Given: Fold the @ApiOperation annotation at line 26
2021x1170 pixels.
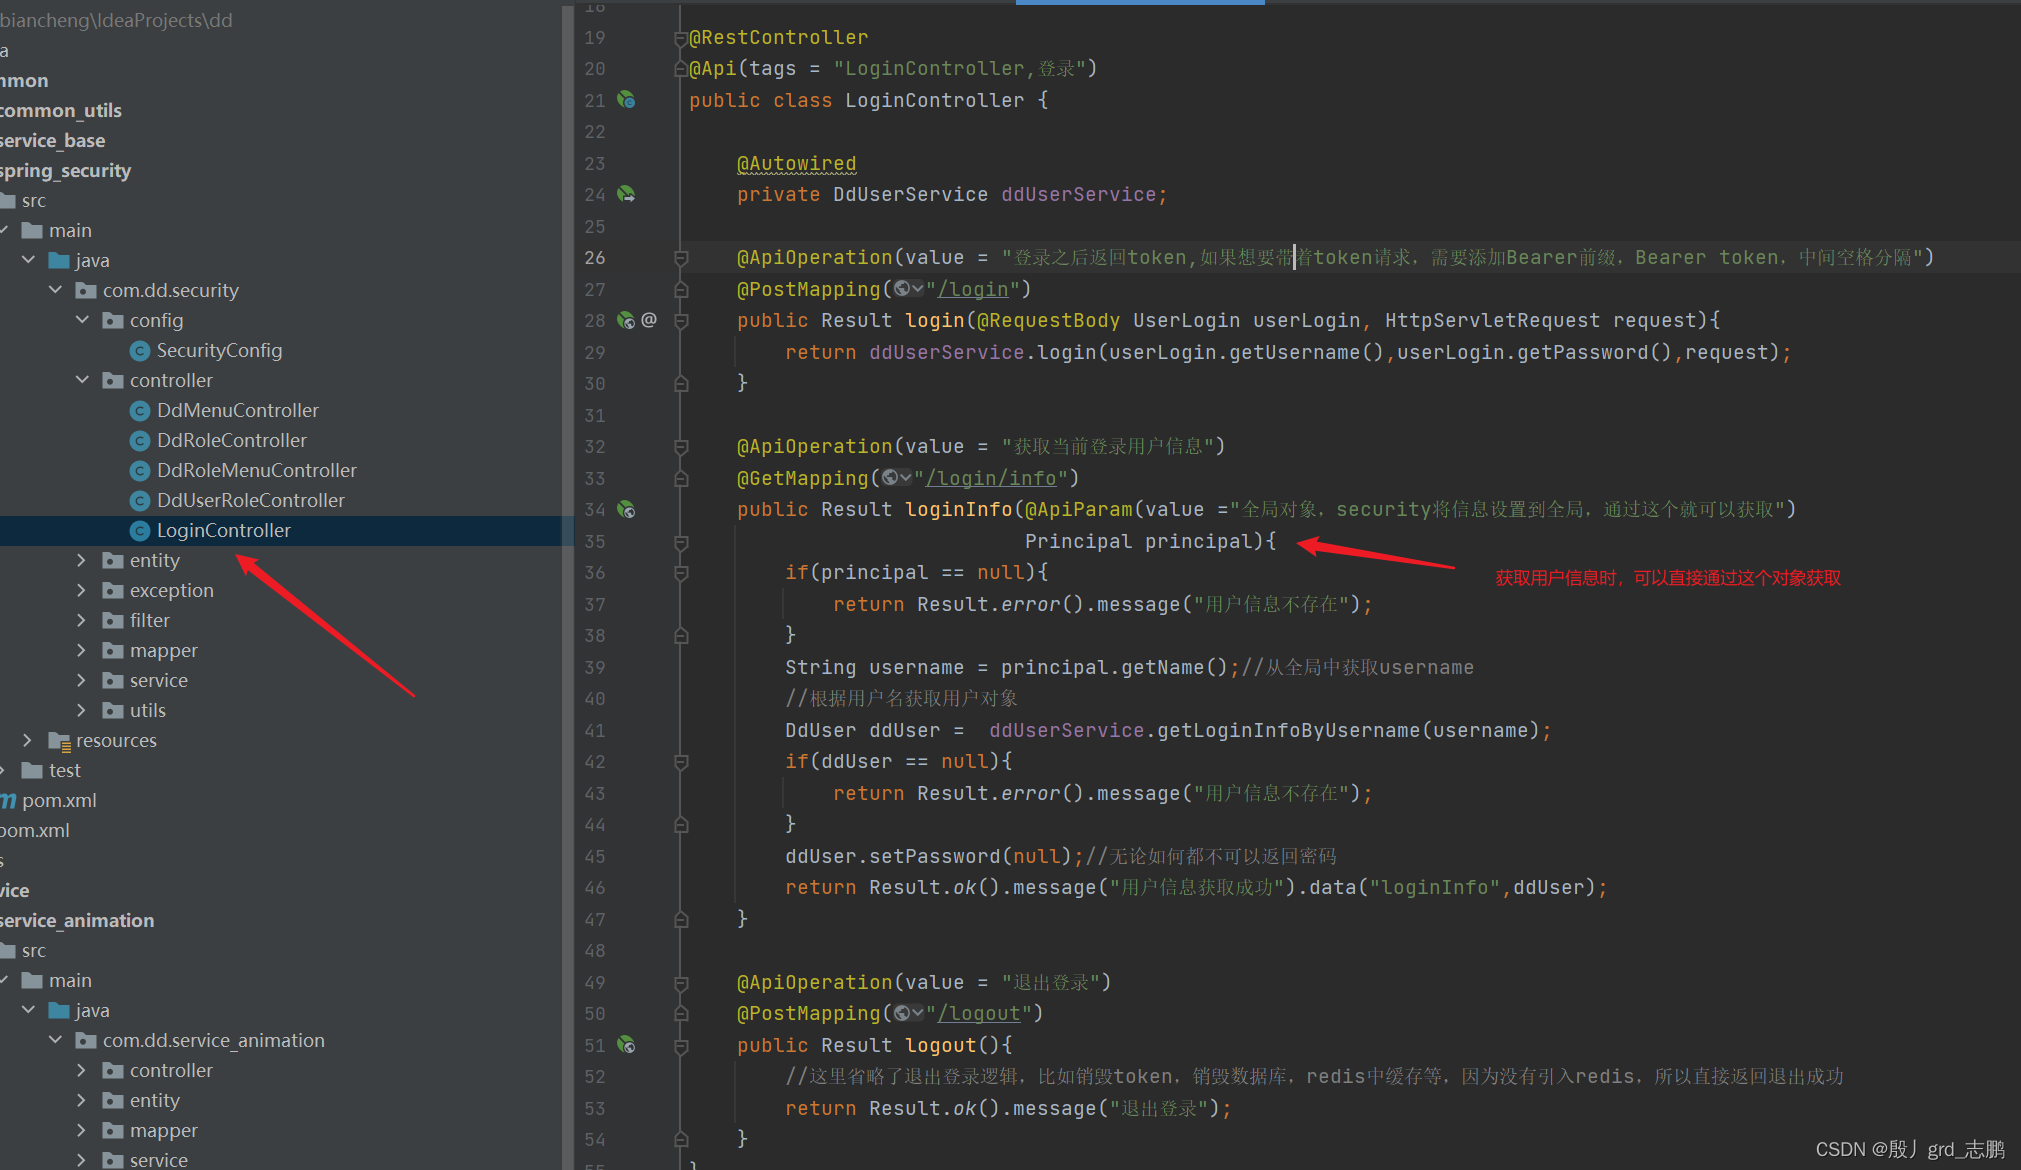Looking at the screenshot, I should [x=681, y=258].
